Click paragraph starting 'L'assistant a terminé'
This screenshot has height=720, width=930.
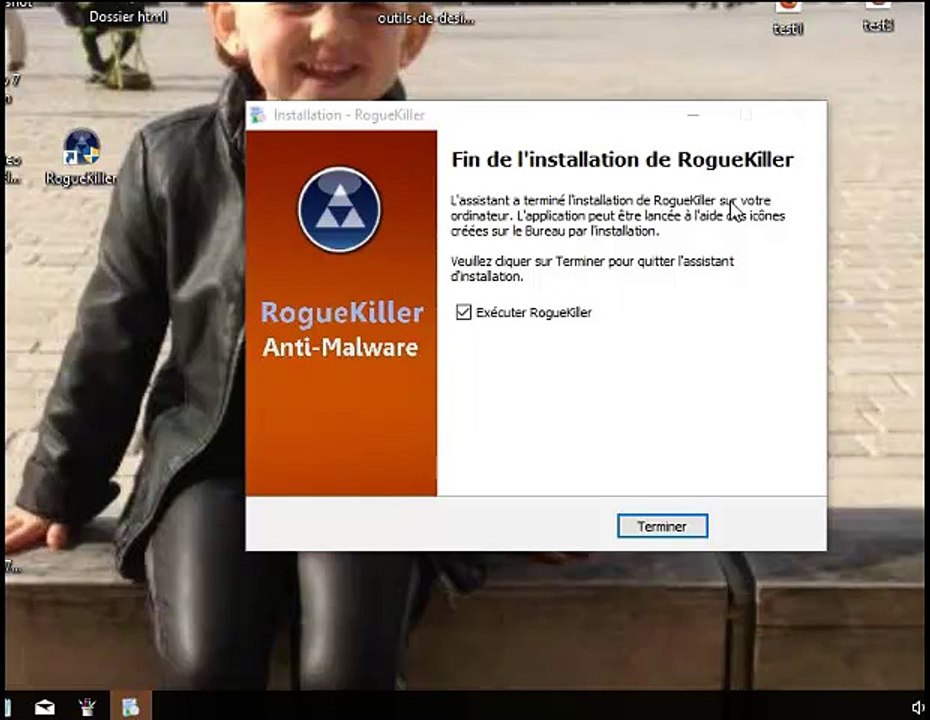[617, 216]
